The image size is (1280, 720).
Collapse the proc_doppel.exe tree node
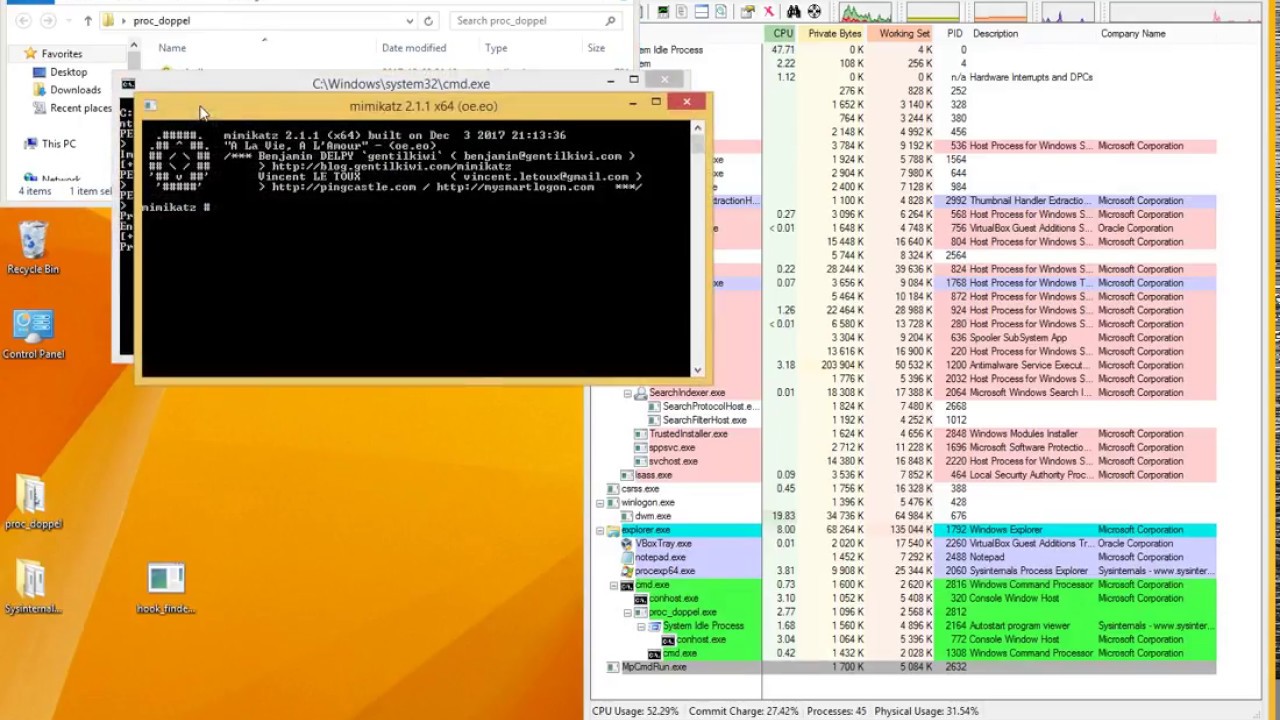(627, 612)
